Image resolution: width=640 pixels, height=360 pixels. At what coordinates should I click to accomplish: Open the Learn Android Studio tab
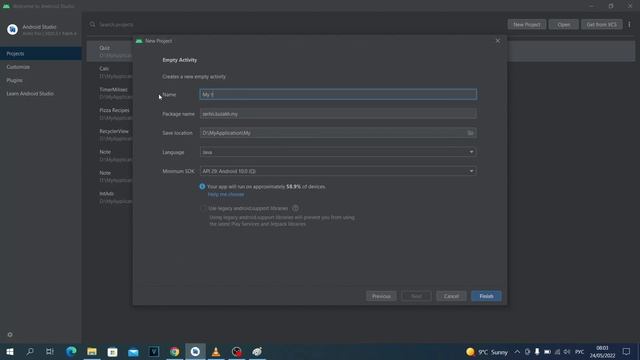point(41,93)
